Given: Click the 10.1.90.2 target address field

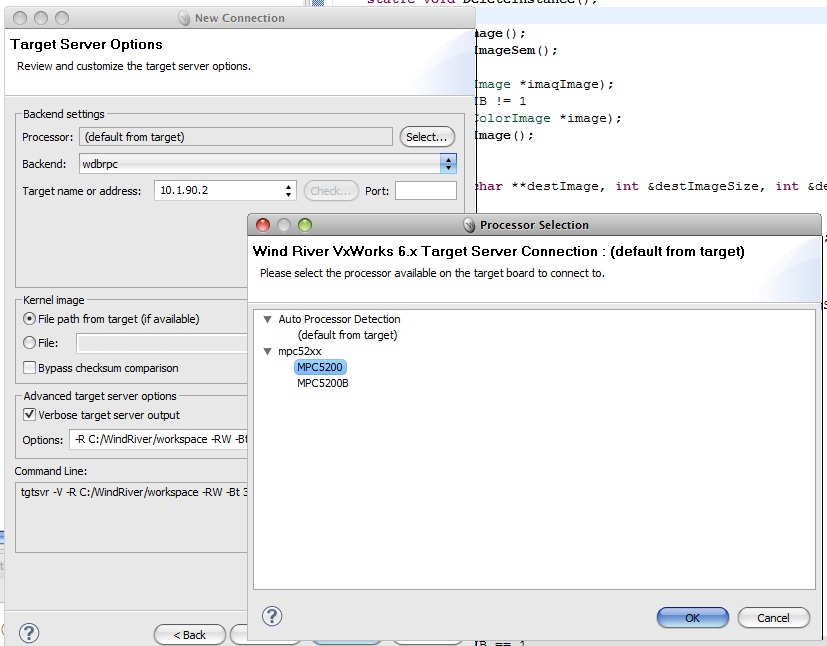Looking at the screenshot, I should (225, 190).
